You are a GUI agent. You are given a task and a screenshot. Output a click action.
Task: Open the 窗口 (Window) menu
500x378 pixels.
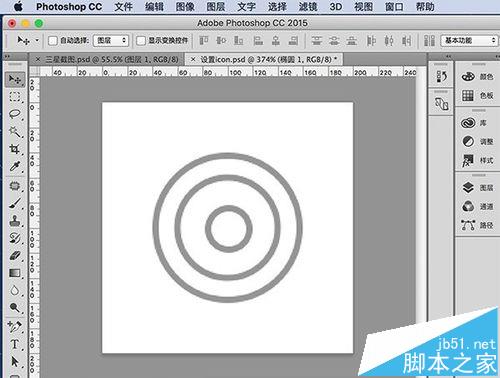point(394,7)
